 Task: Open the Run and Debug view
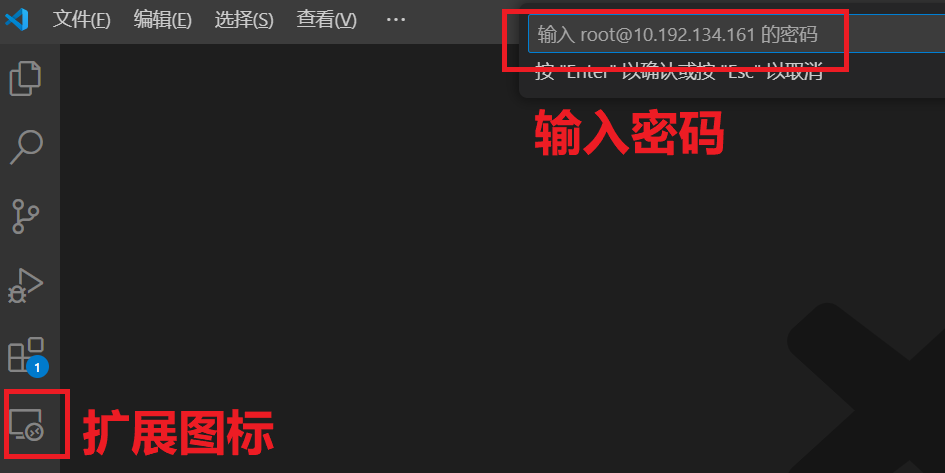point(25,286)
